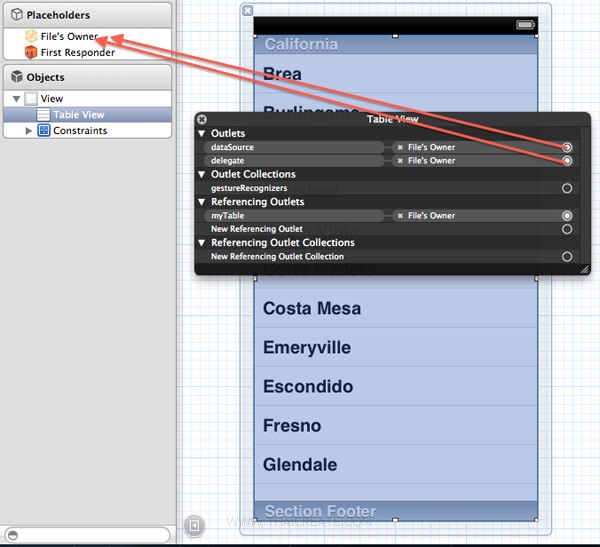Click the gestureRecognizers row text
This screenshot has width=600, height=547.
click(249, 188)
